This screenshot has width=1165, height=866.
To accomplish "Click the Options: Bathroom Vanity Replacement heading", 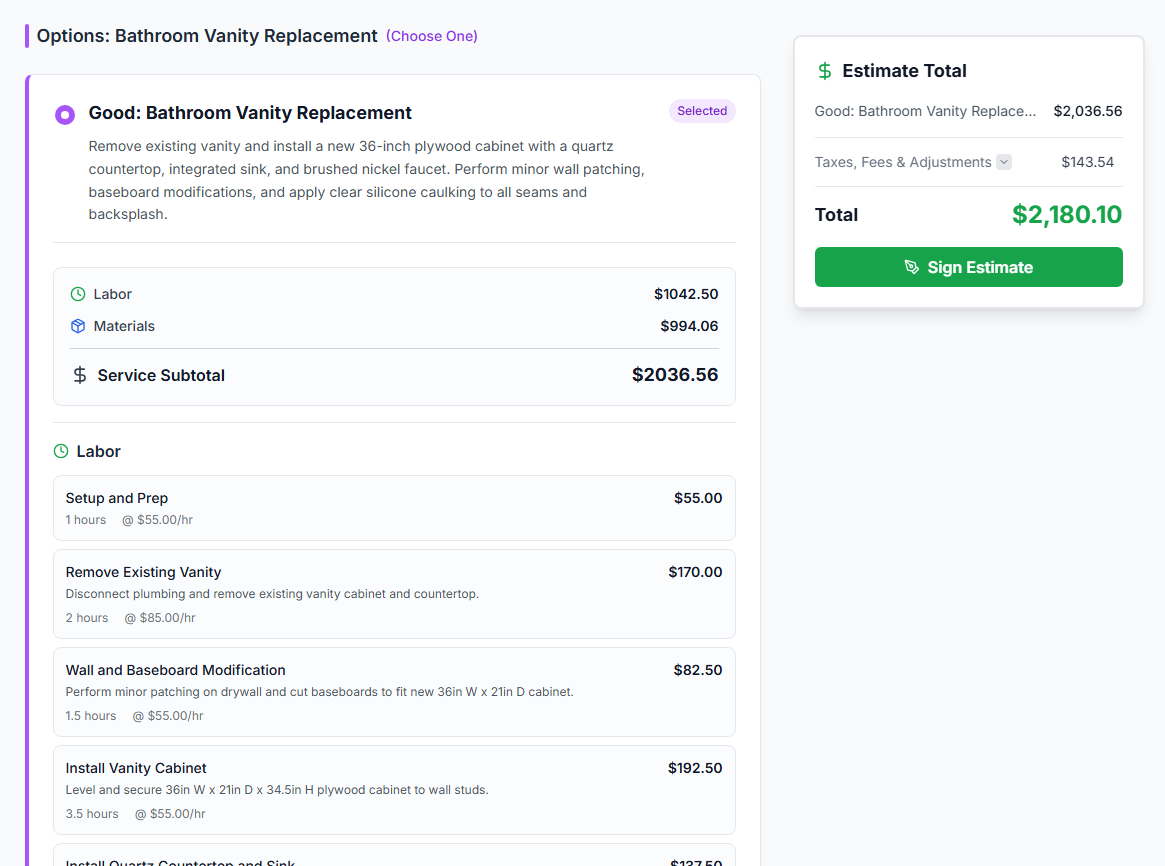I will pos(207,36).
